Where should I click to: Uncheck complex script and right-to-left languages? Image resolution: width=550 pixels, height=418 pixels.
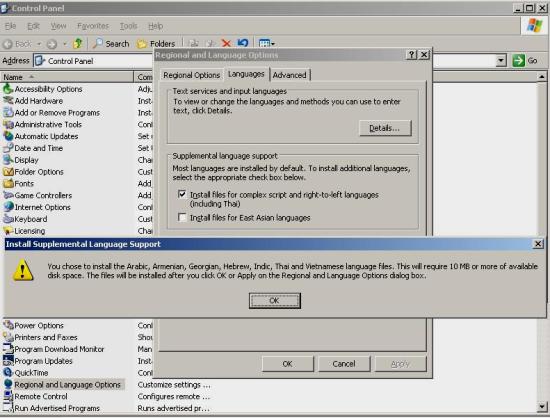pyautogui.click(x=182, y=194)
